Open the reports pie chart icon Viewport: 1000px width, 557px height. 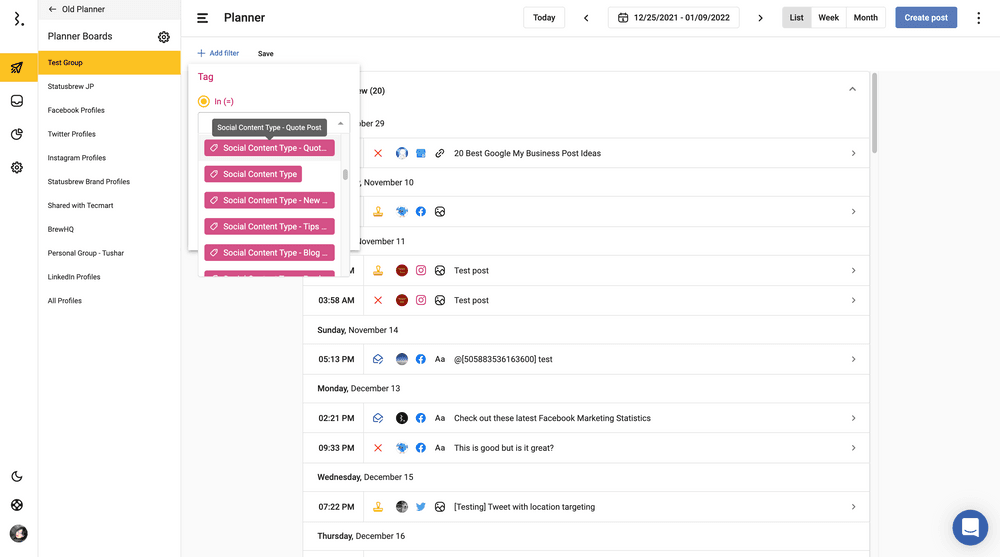point(17,135)
